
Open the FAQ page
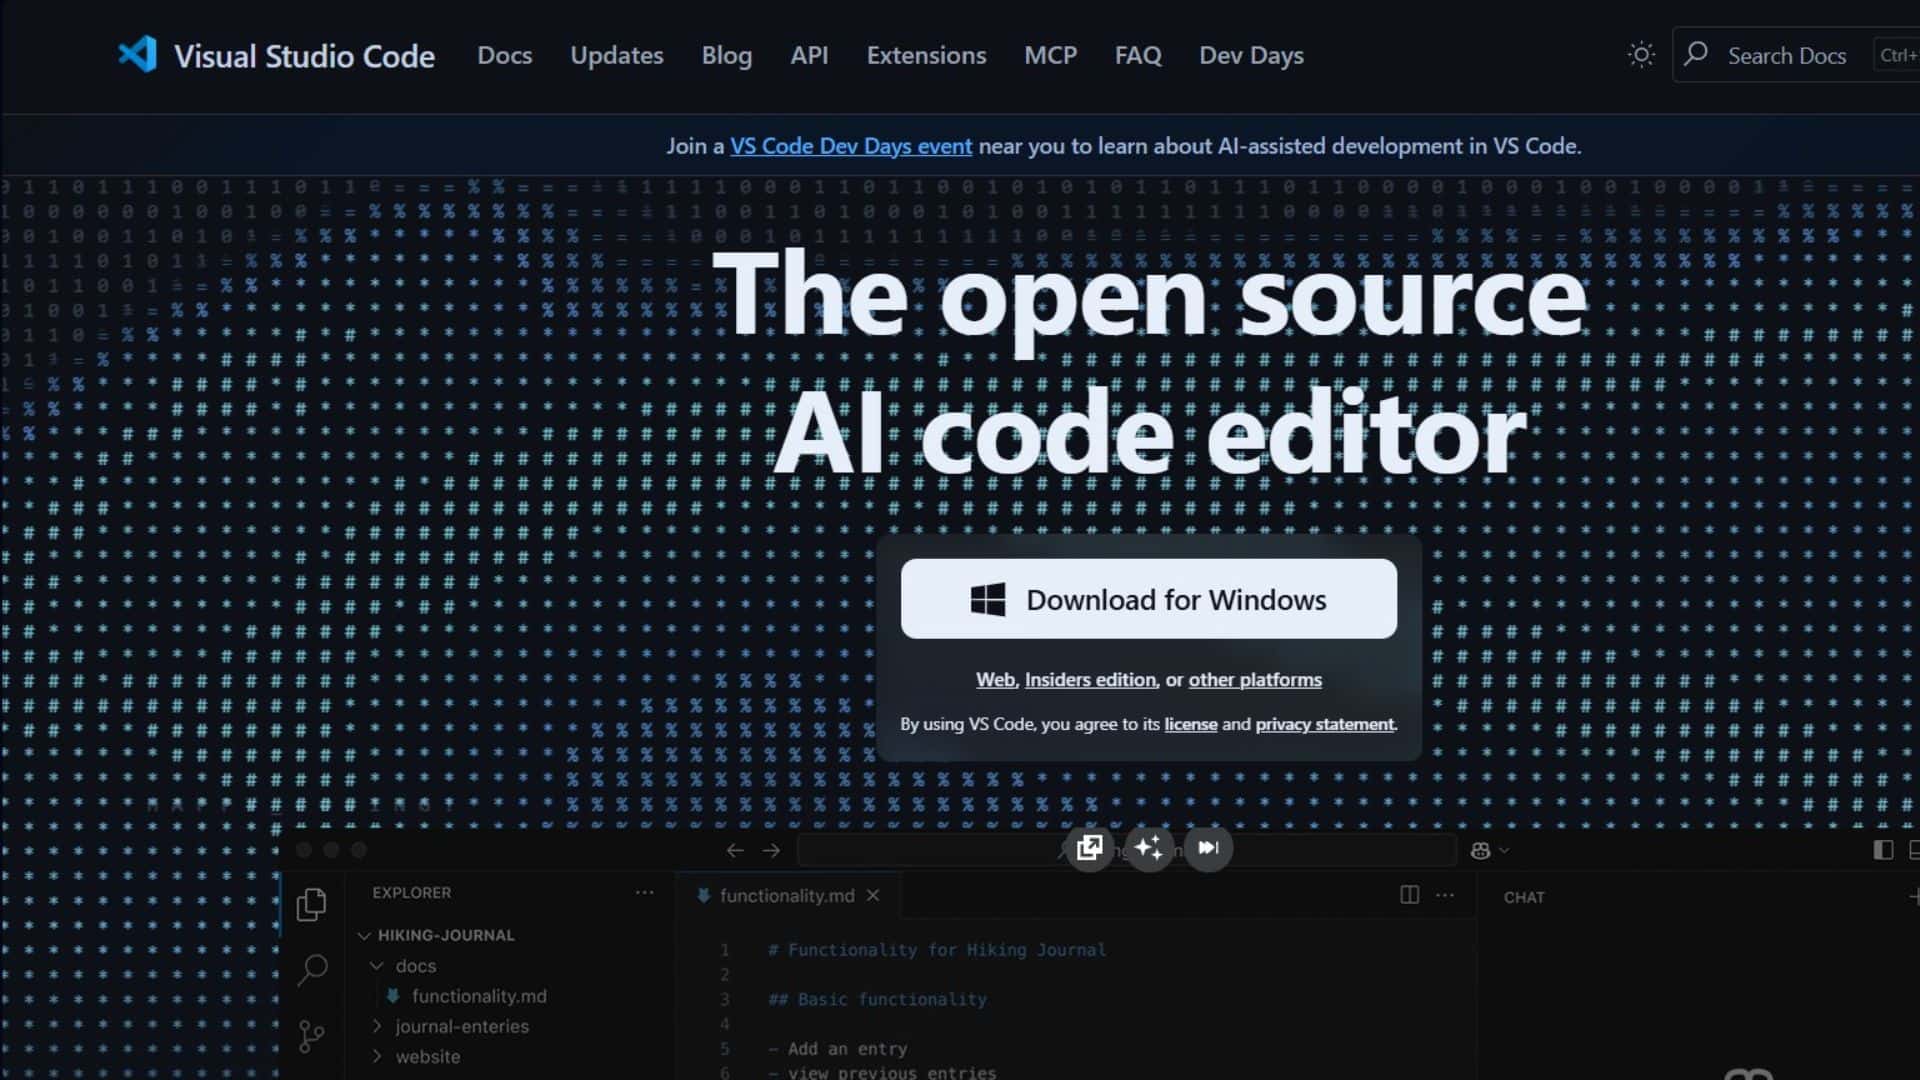1138,55
